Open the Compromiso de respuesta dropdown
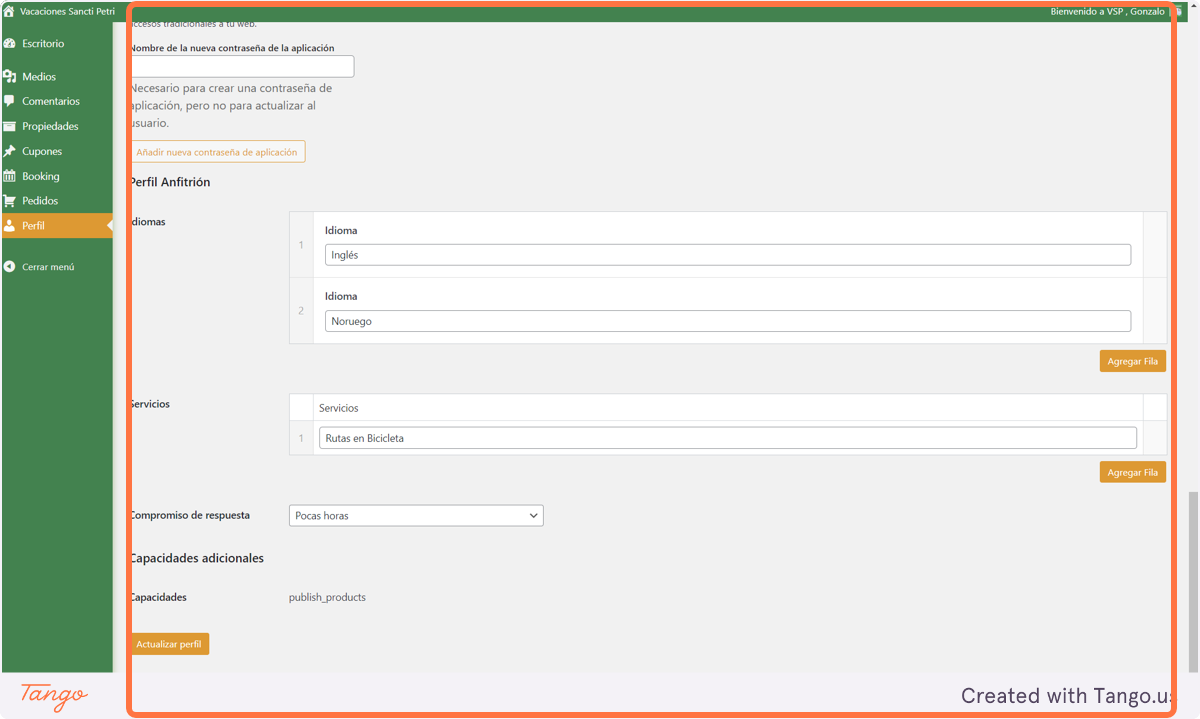 click(416, 516)
